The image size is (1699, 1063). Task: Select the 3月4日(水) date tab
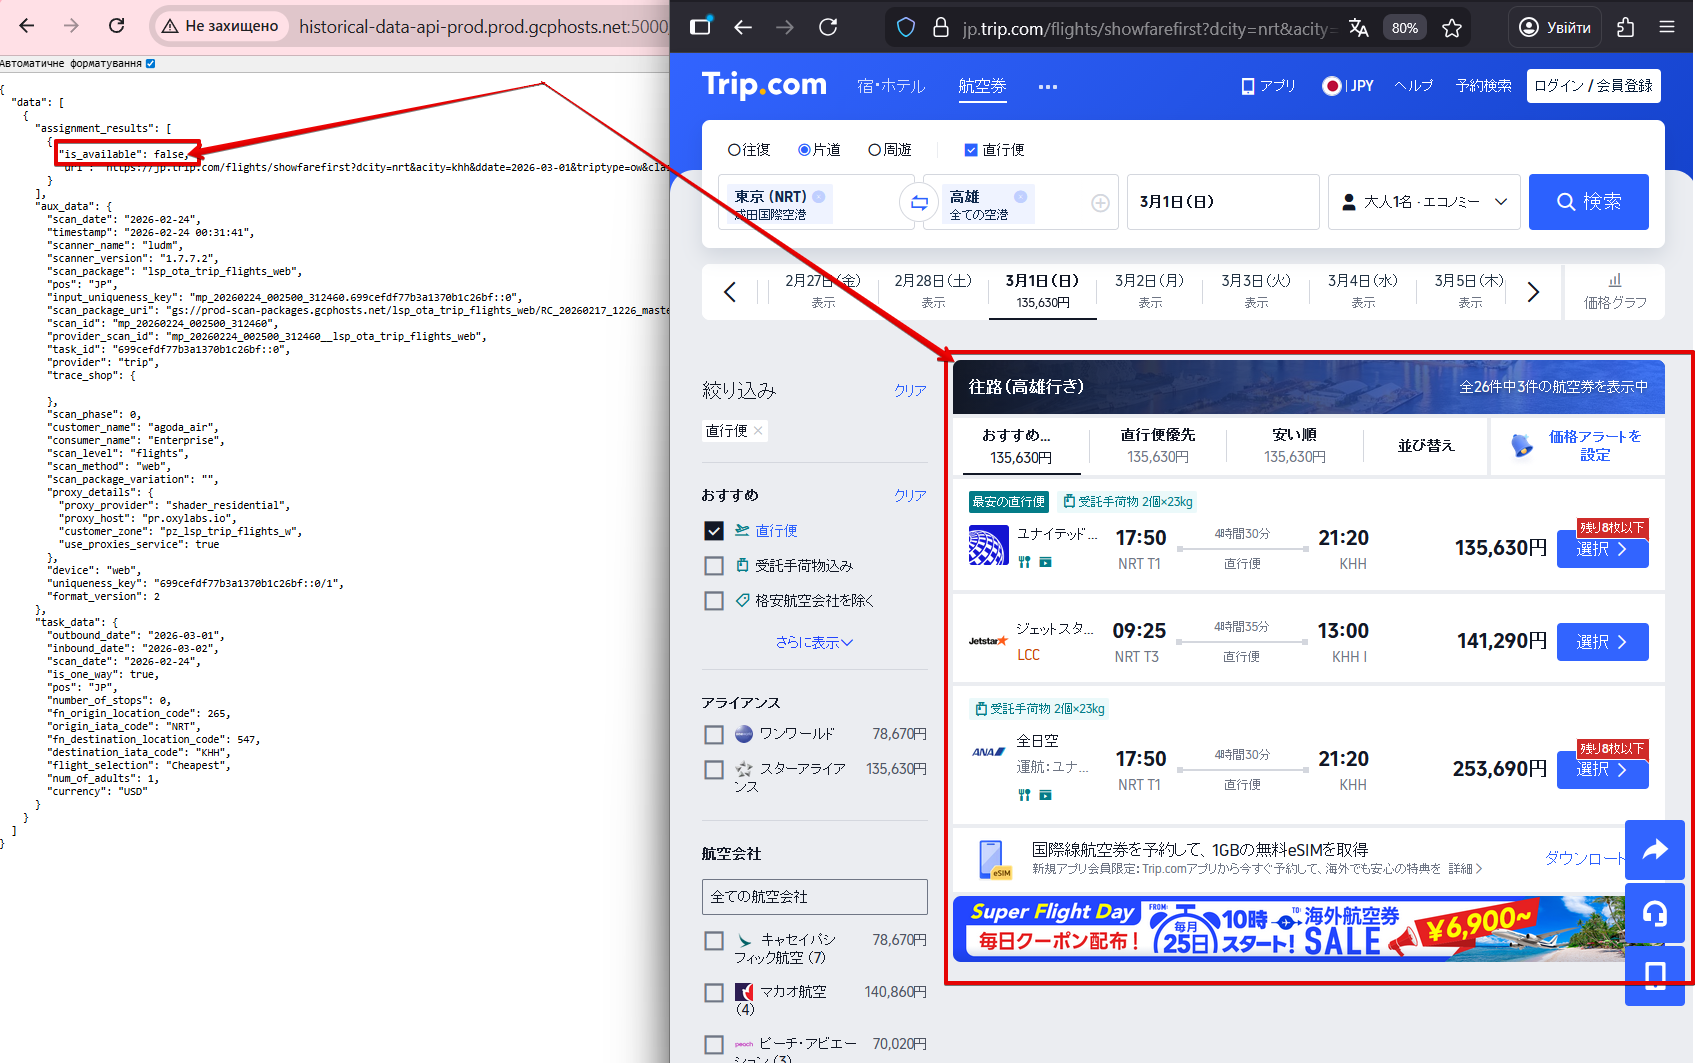pos(1363,291)
